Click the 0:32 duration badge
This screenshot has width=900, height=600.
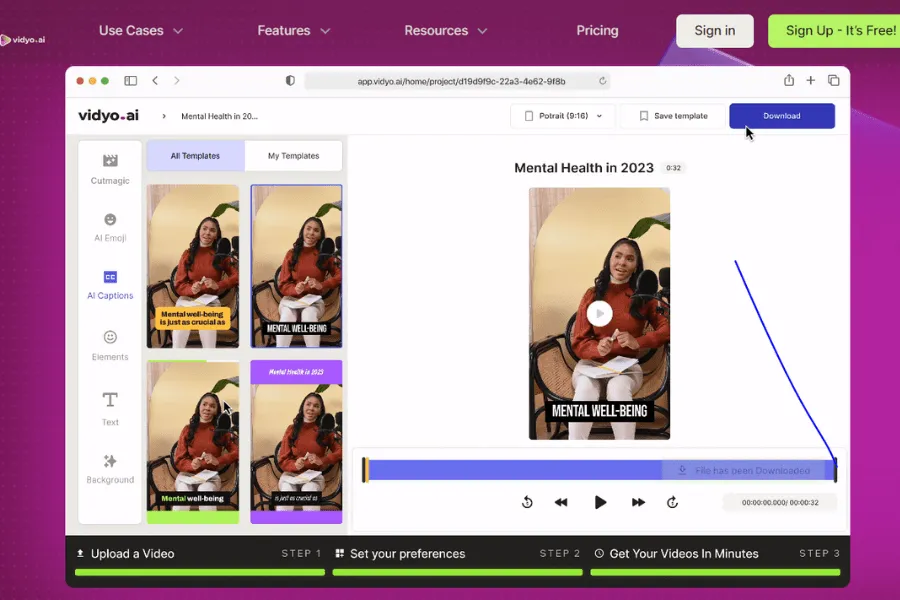[x=673, y=168]
